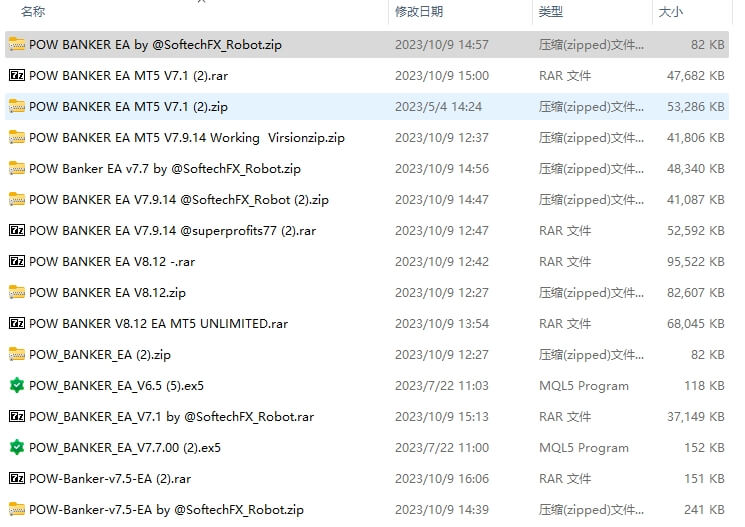Click the date 2023/10/9 16:06
Viewport: 745px width, 527px height.
442,479
